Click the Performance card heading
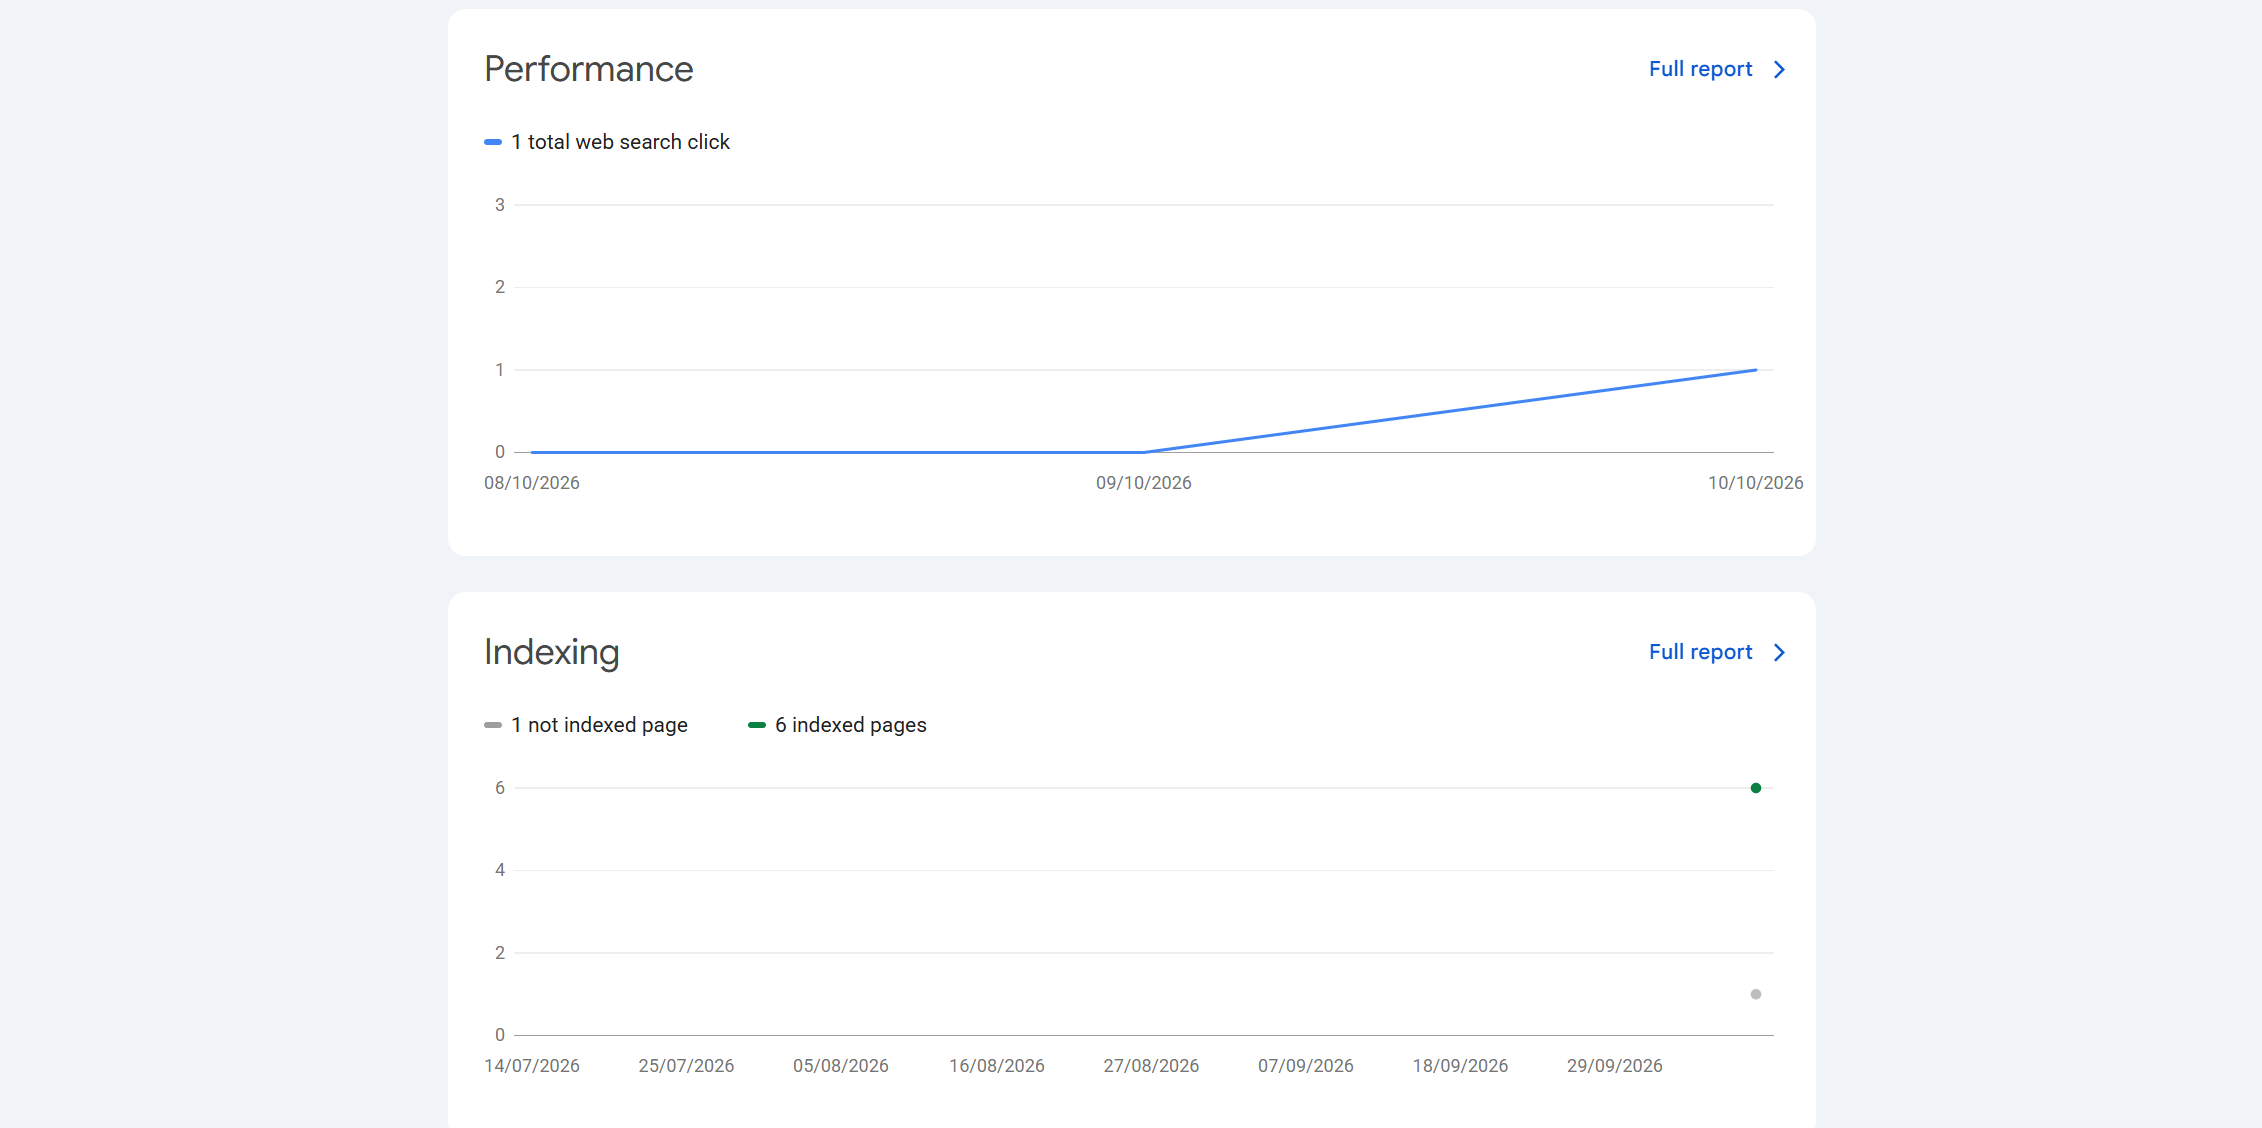The height and width of the screenshot is (1128, 2262). (x=588, y=69)
